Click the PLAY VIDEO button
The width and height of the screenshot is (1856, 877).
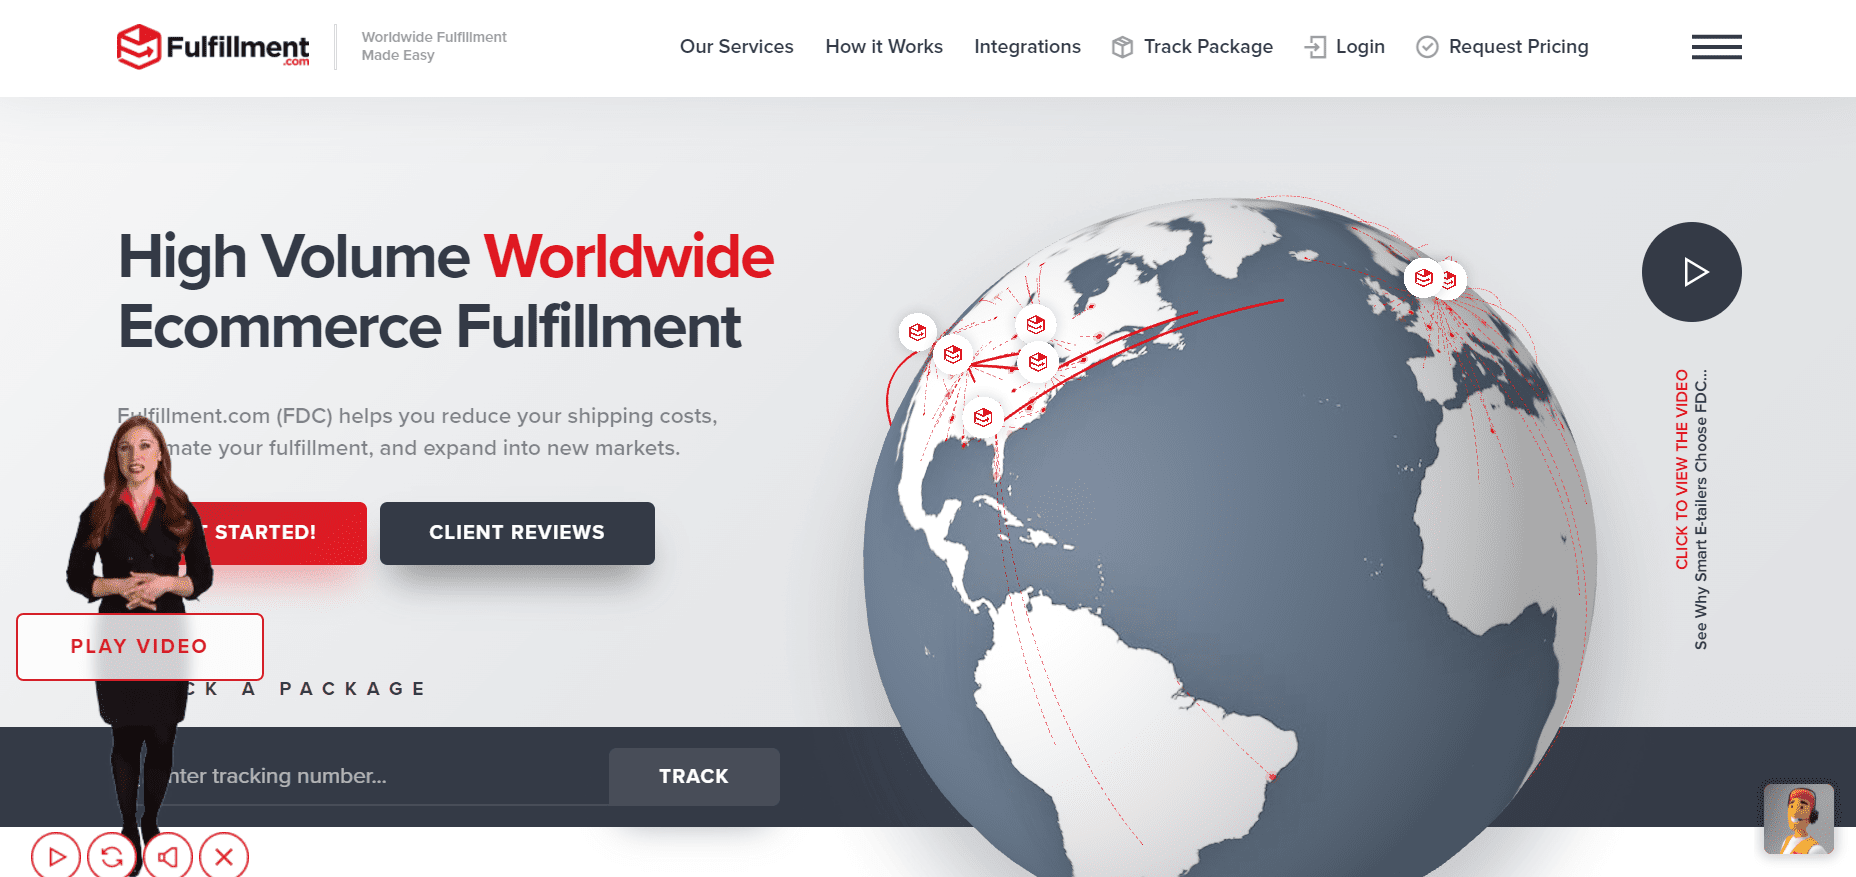(x=140, y=647)
